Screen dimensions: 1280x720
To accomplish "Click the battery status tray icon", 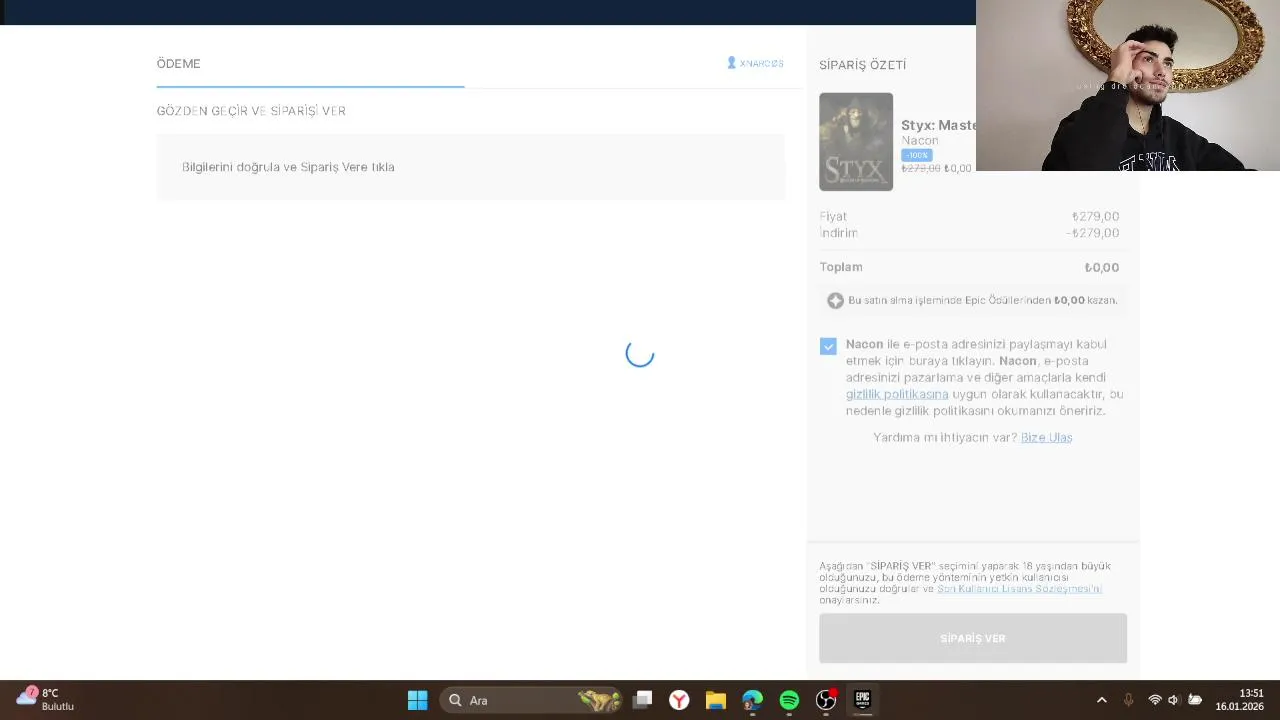I will coord(1194,700).
